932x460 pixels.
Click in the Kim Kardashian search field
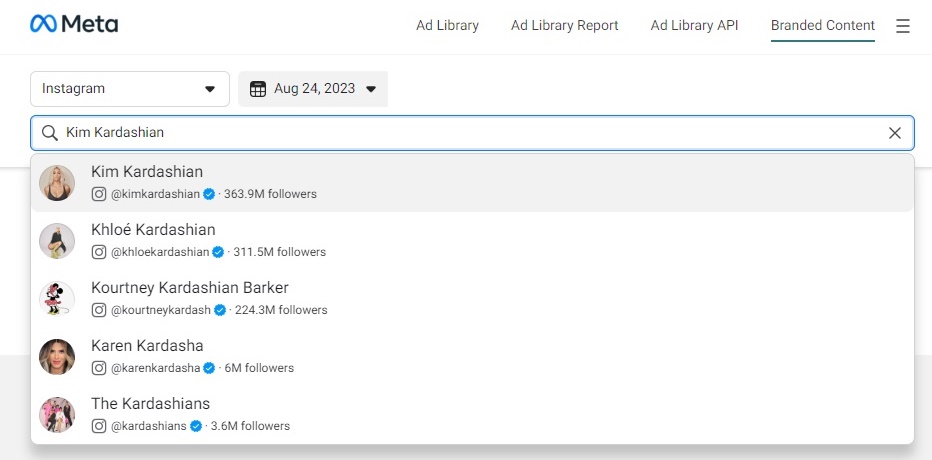(x=472, y=133)
